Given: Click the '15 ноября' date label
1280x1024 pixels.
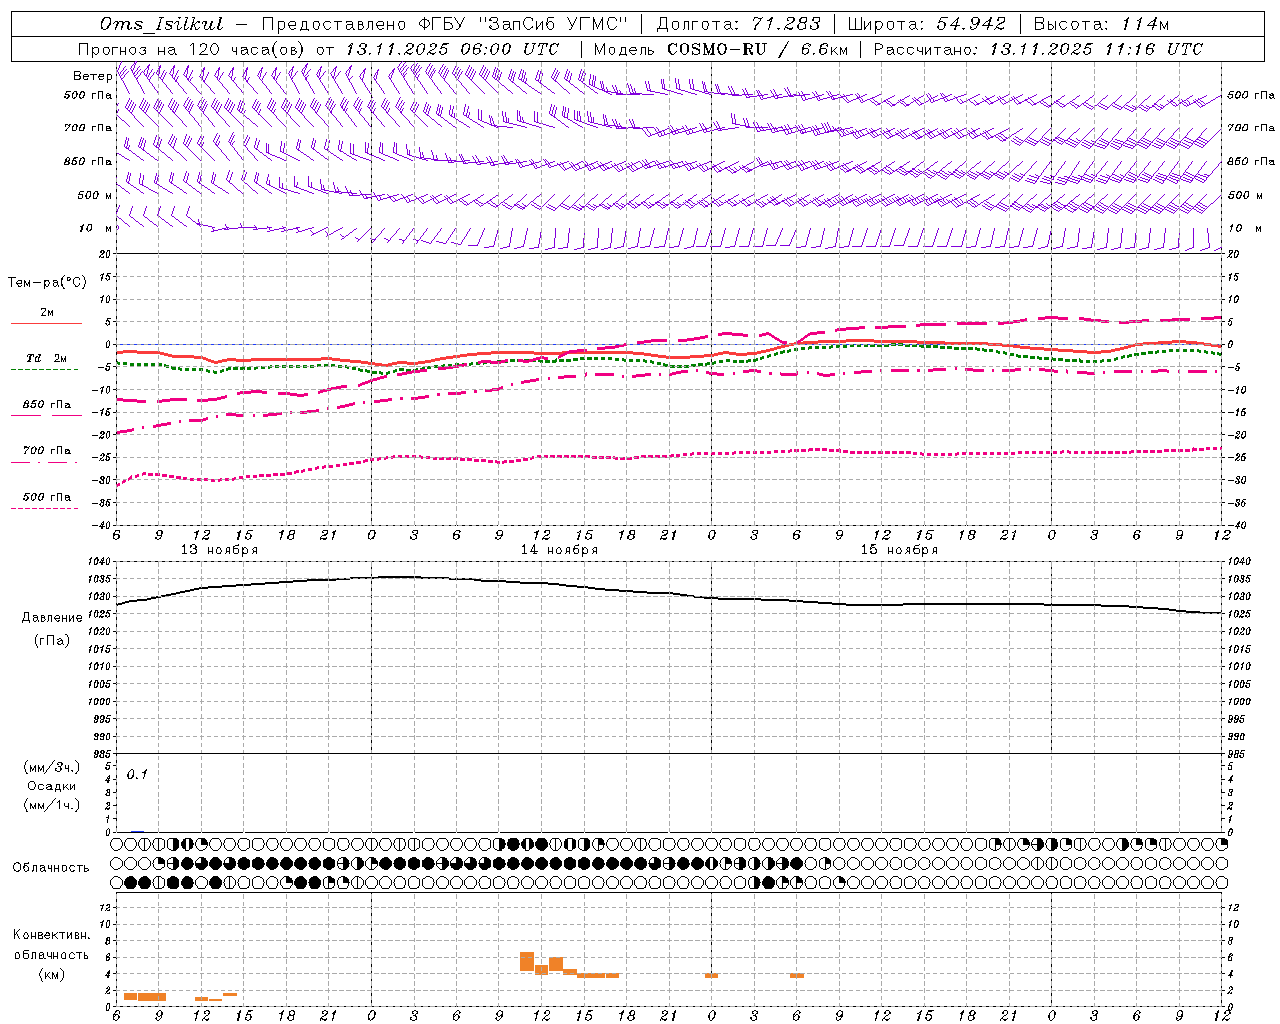Looking at the screenshot, I should tap(899, 550).
